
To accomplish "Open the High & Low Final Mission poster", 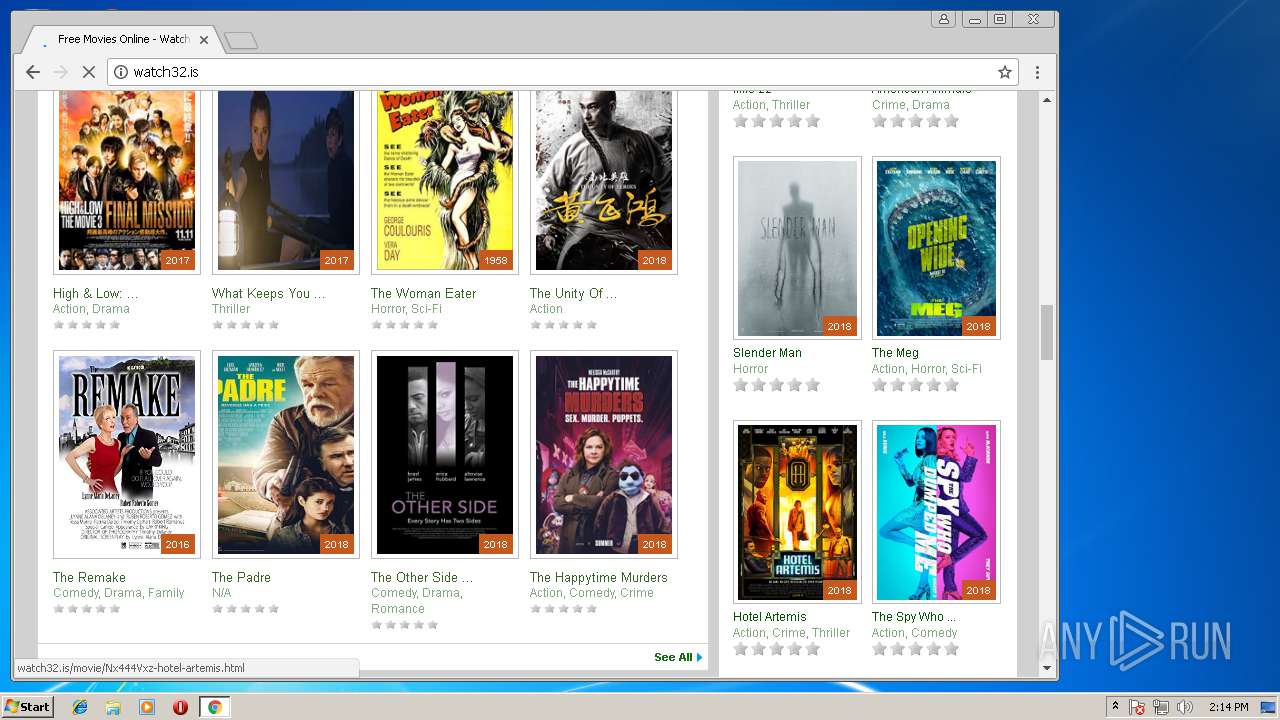I will point(127,180).
